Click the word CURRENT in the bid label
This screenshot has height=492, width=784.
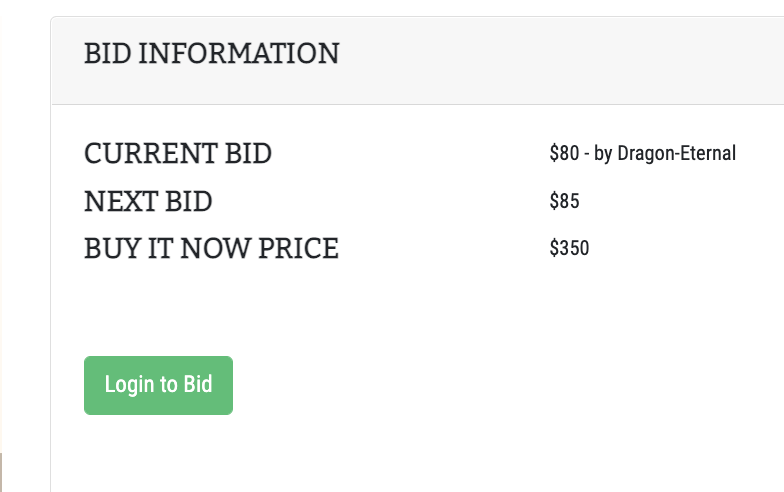(150, 153)
